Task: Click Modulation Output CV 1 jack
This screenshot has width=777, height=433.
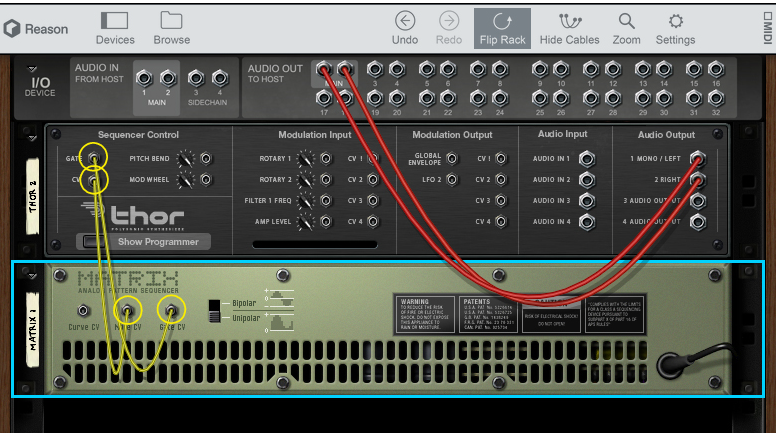Action: (501, 159)
